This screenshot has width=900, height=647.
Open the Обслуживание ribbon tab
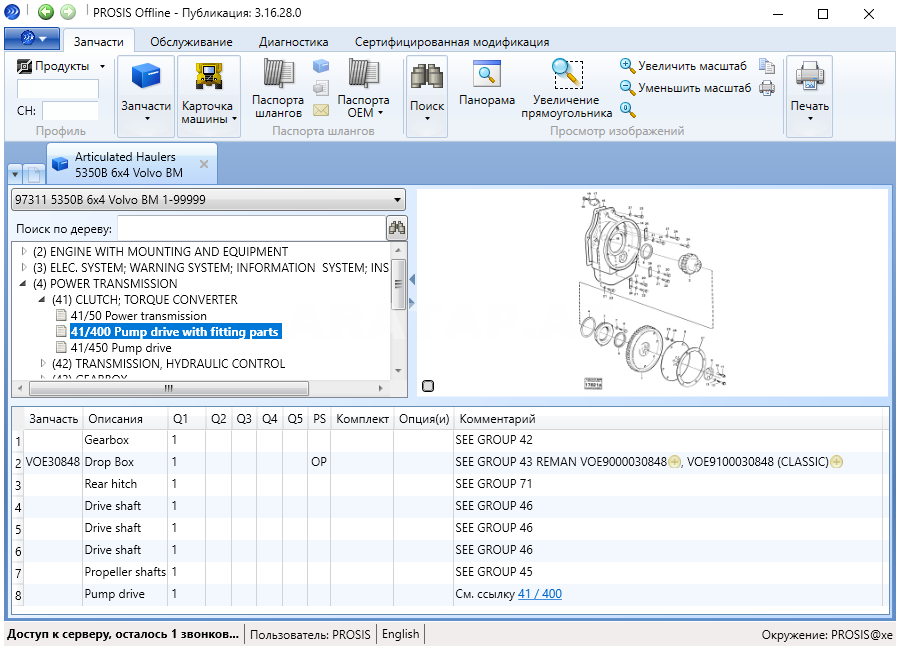(x=191, y=42)
